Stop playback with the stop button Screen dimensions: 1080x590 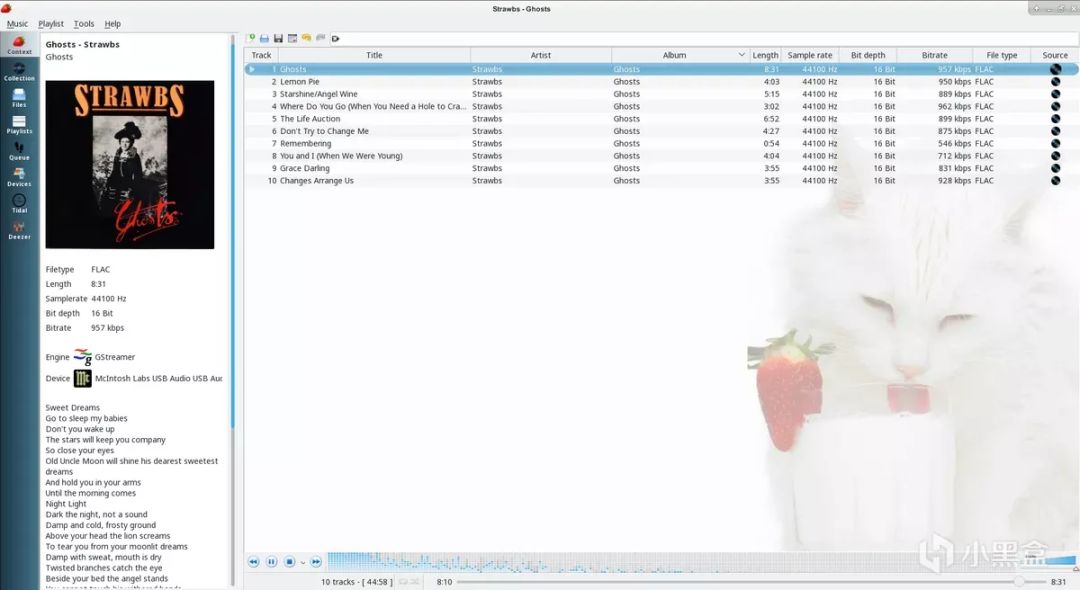(290, 562)
